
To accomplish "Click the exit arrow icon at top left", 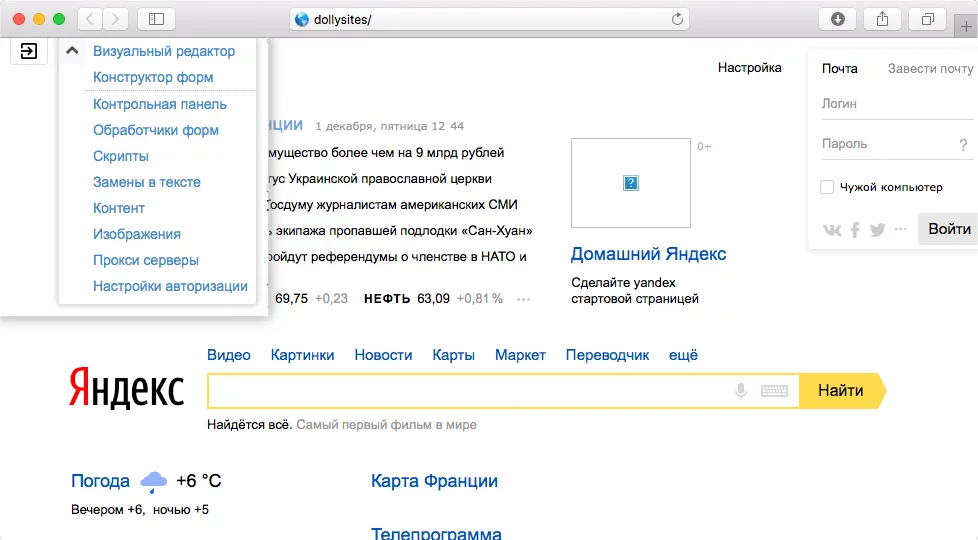I will tap(29, 51).
